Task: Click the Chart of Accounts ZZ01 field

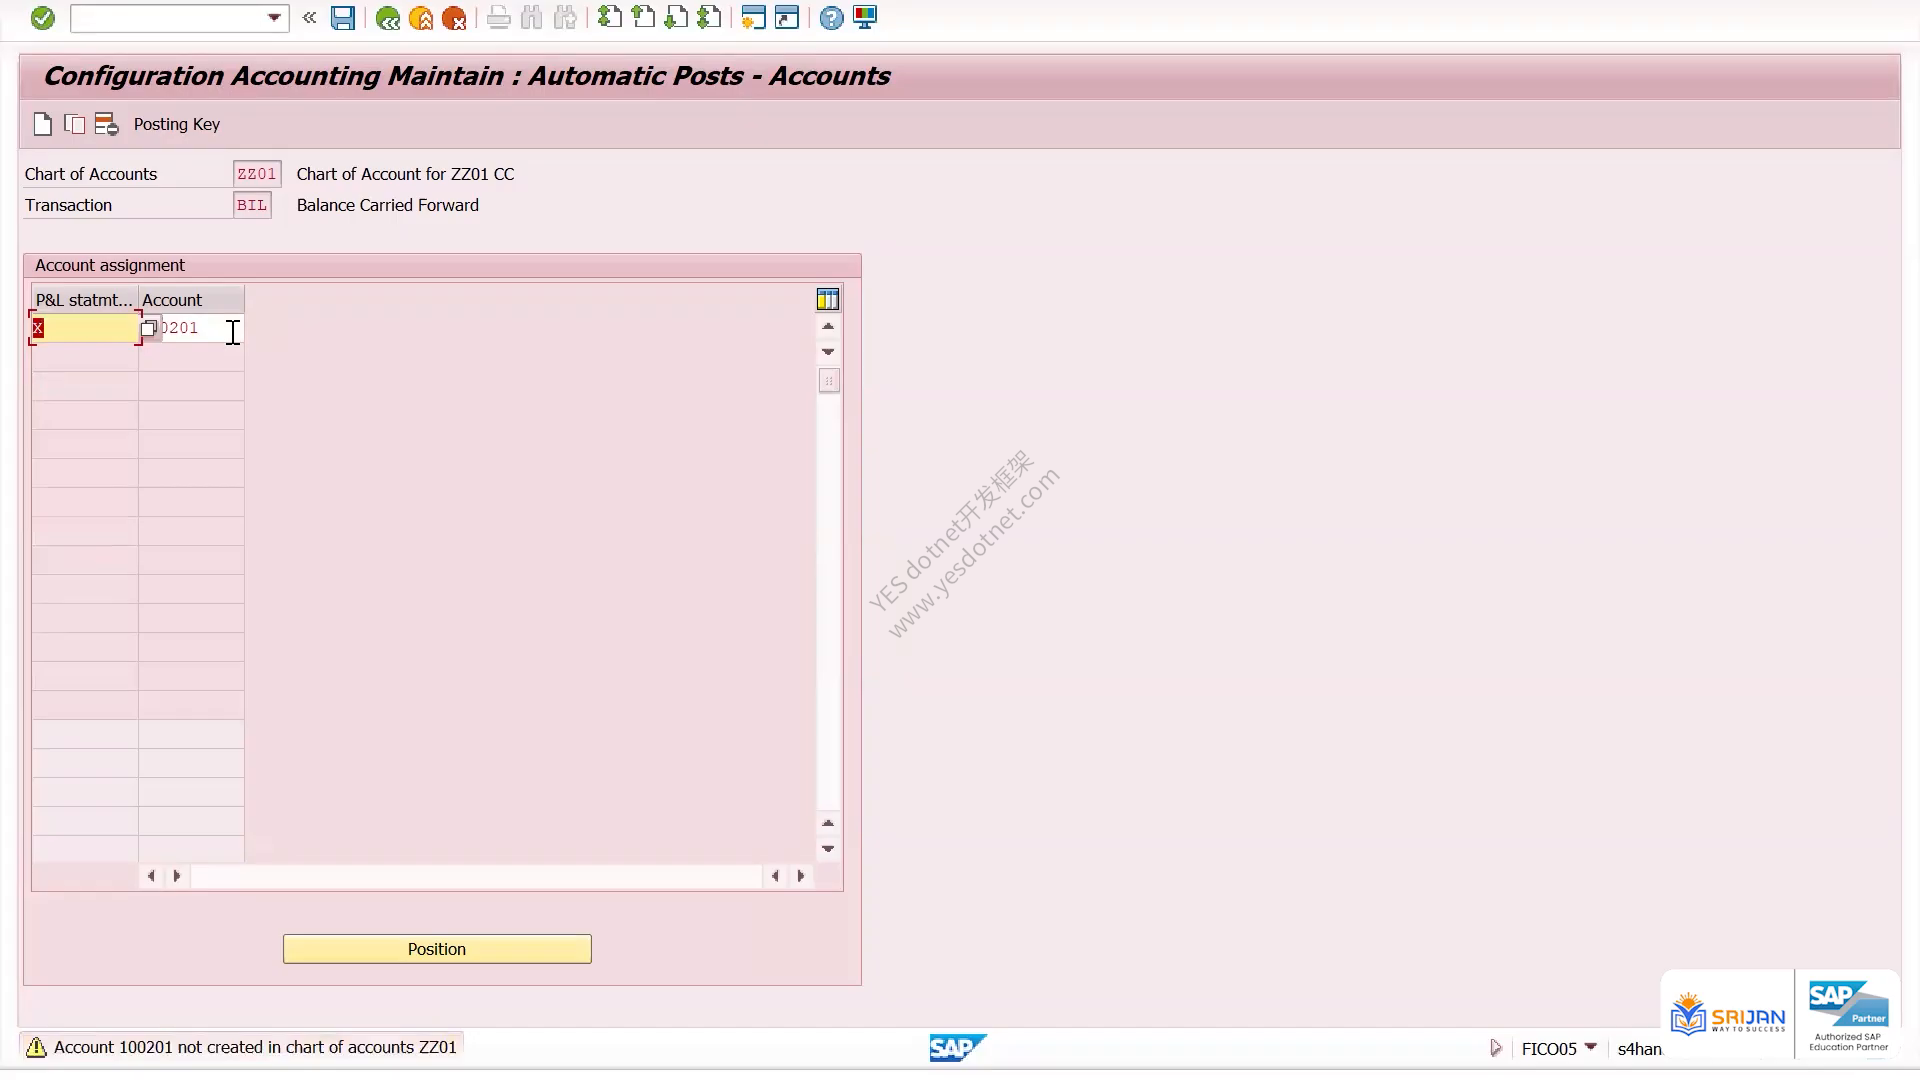Action: click(x=257, y=174)
